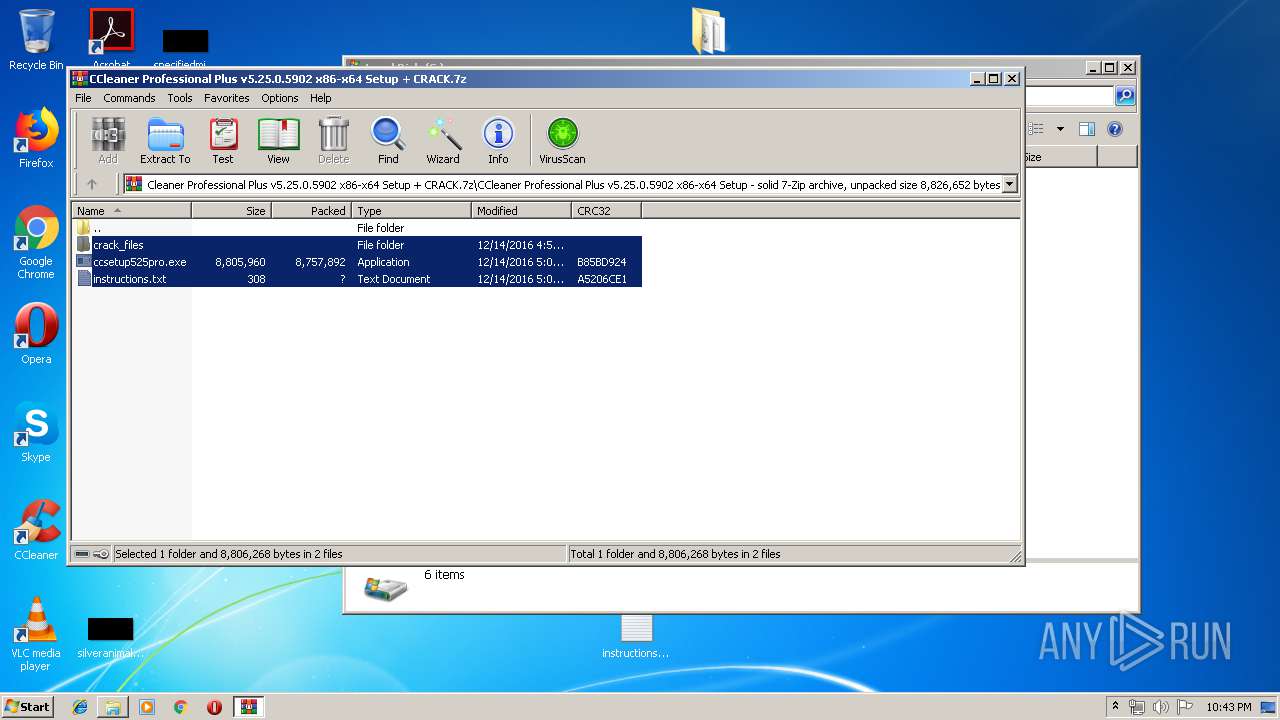Sort by Type column header
Screen dimensions: 1280x720
(411, 211)
